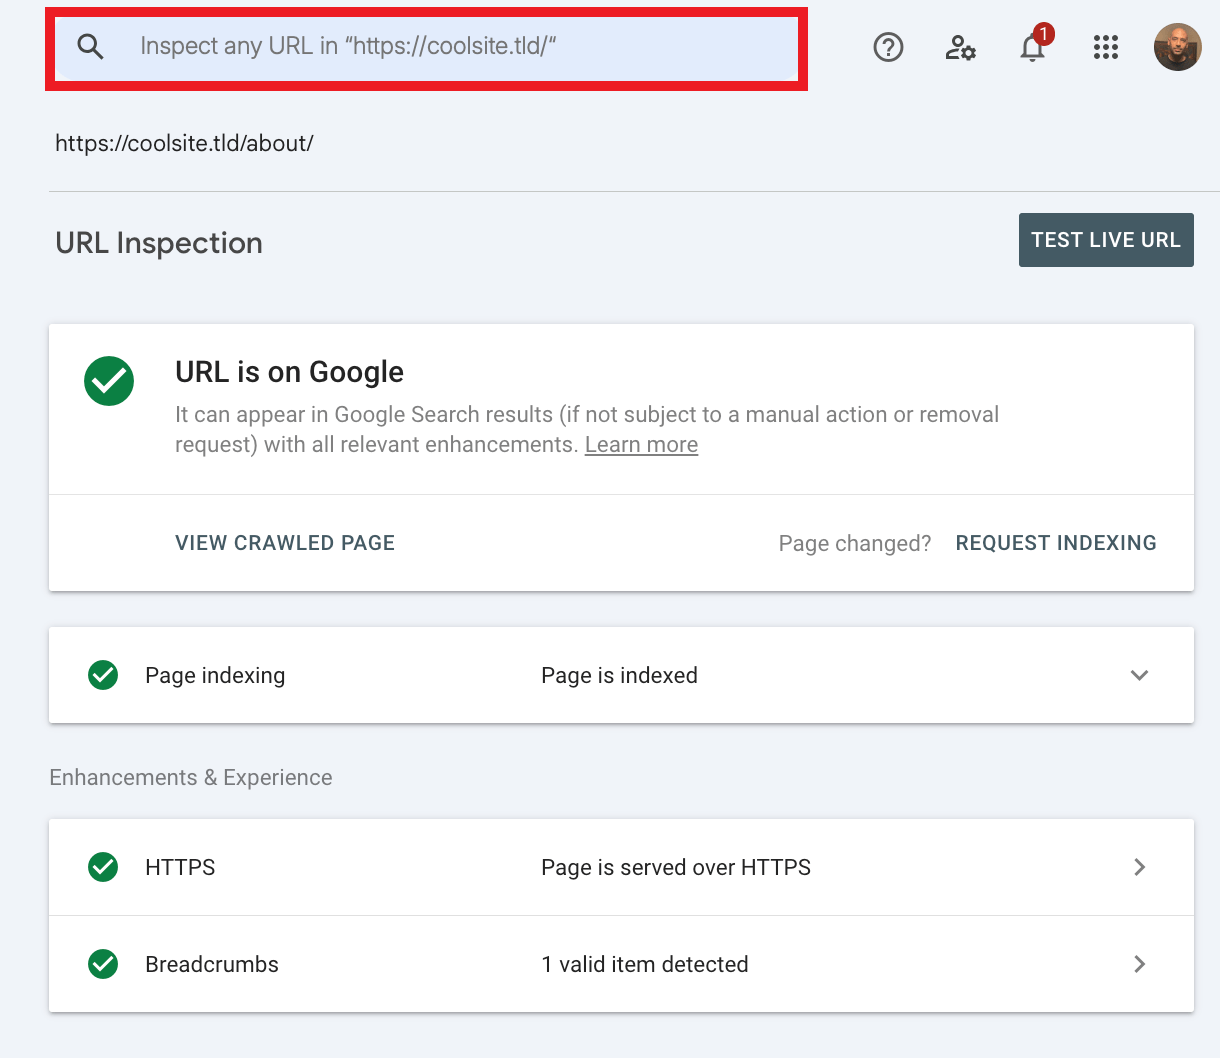
Task: Click the user settings and permissions icon
Action: point(960,46)
